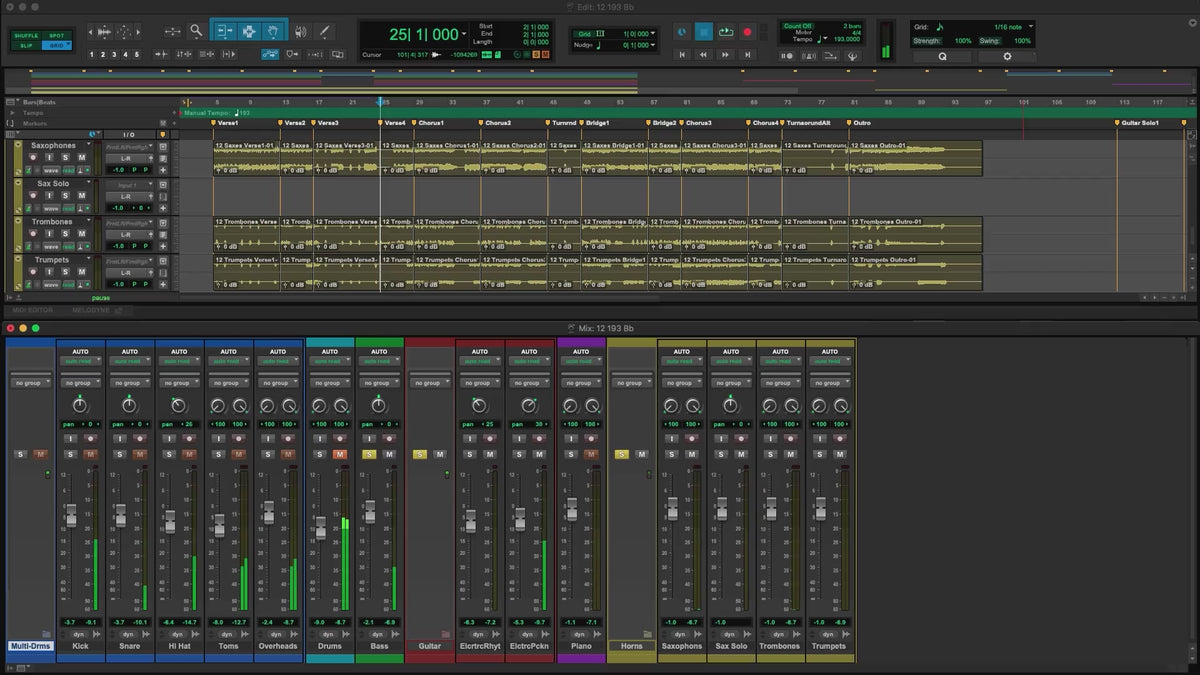The height and width of the screenshot is (675, 1200).
Task: Record-enable the Trombones track
Action: (33, 234)
